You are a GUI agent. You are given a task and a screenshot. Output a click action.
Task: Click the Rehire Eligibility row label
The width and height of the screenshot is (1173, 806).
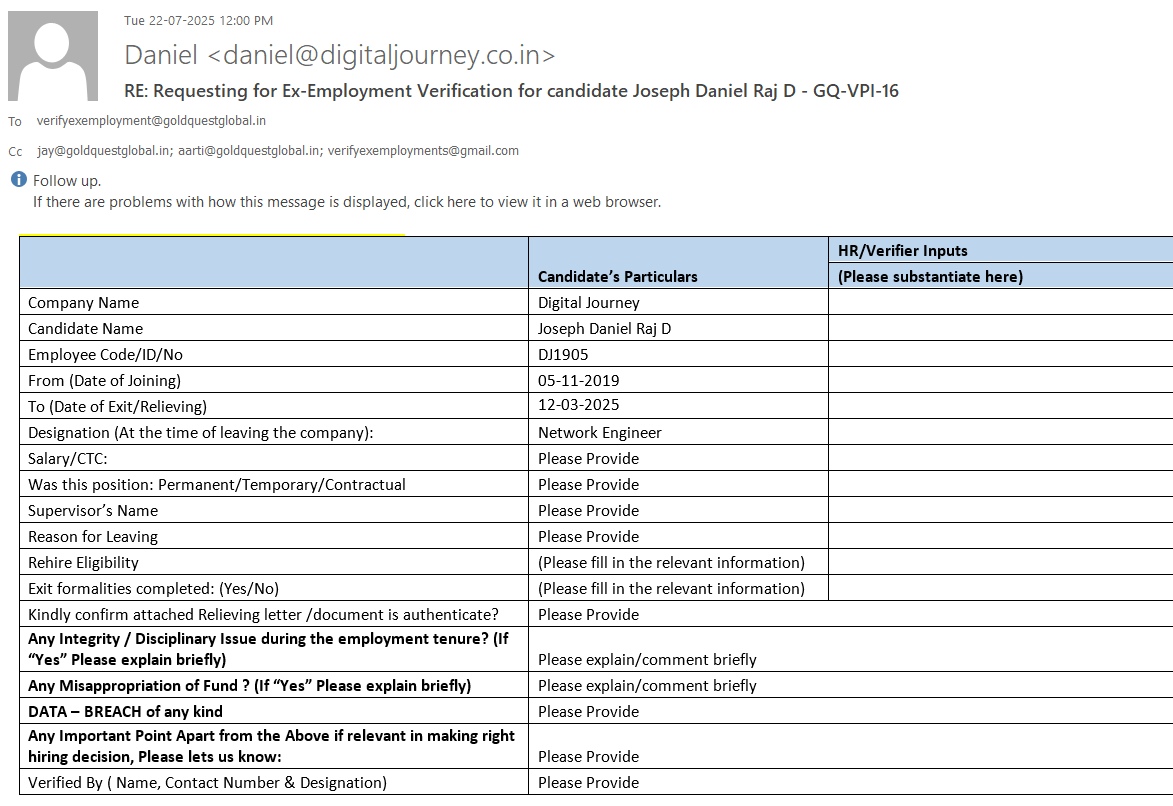pos(84,563)
